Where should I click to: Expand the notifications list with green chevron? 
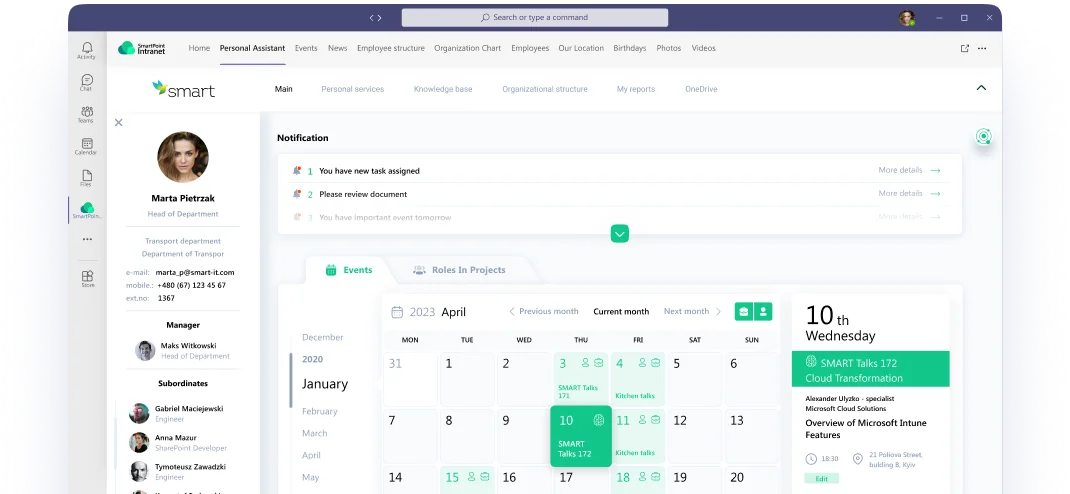(x=620, y=233)
